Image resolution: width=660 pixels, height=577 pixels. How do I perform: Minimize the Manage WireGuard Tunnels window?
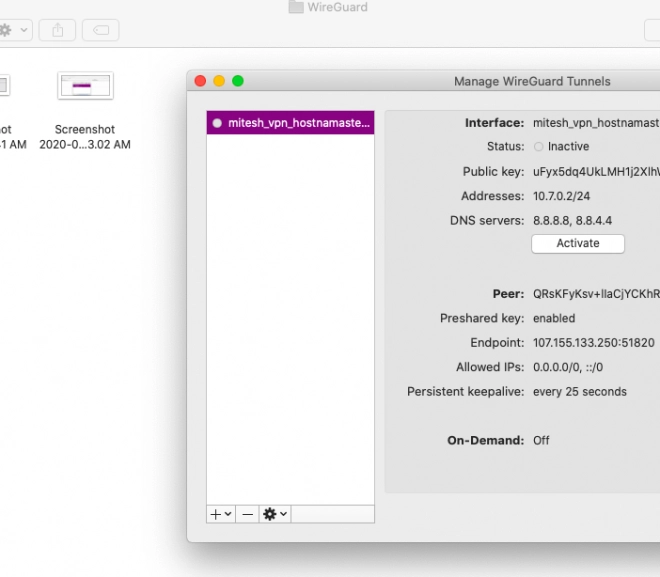(x=219, y=81)
